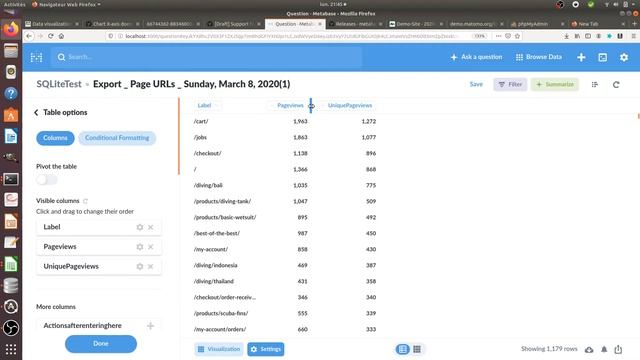Refresh the question results

click(x=616, y=84)
